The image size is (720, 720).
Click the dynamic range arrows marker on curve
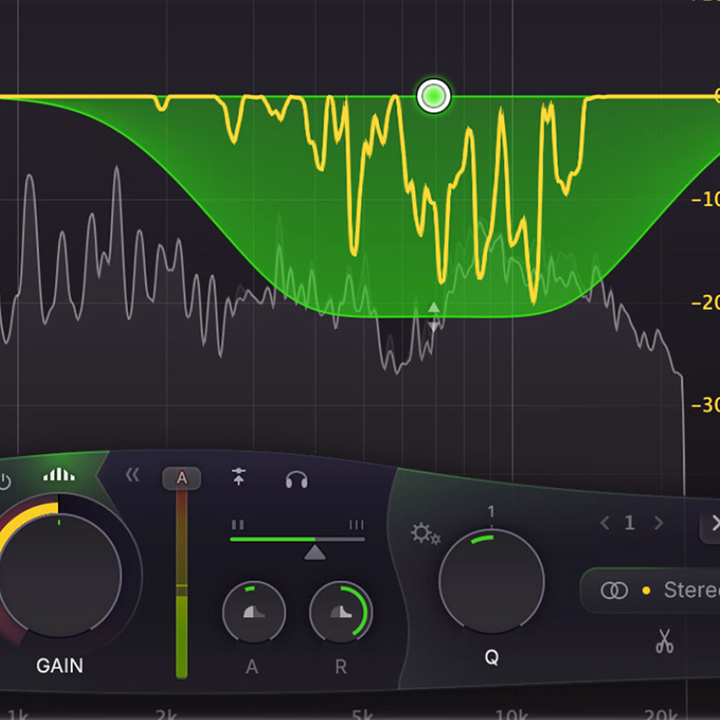point(433,316)
